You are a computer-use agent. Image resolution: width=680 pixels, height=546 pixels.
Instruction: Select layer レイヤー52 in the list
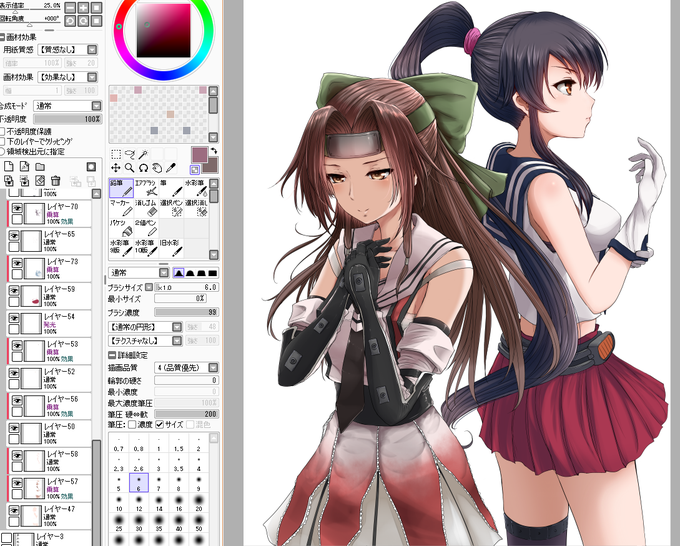(x=49, y=378)
